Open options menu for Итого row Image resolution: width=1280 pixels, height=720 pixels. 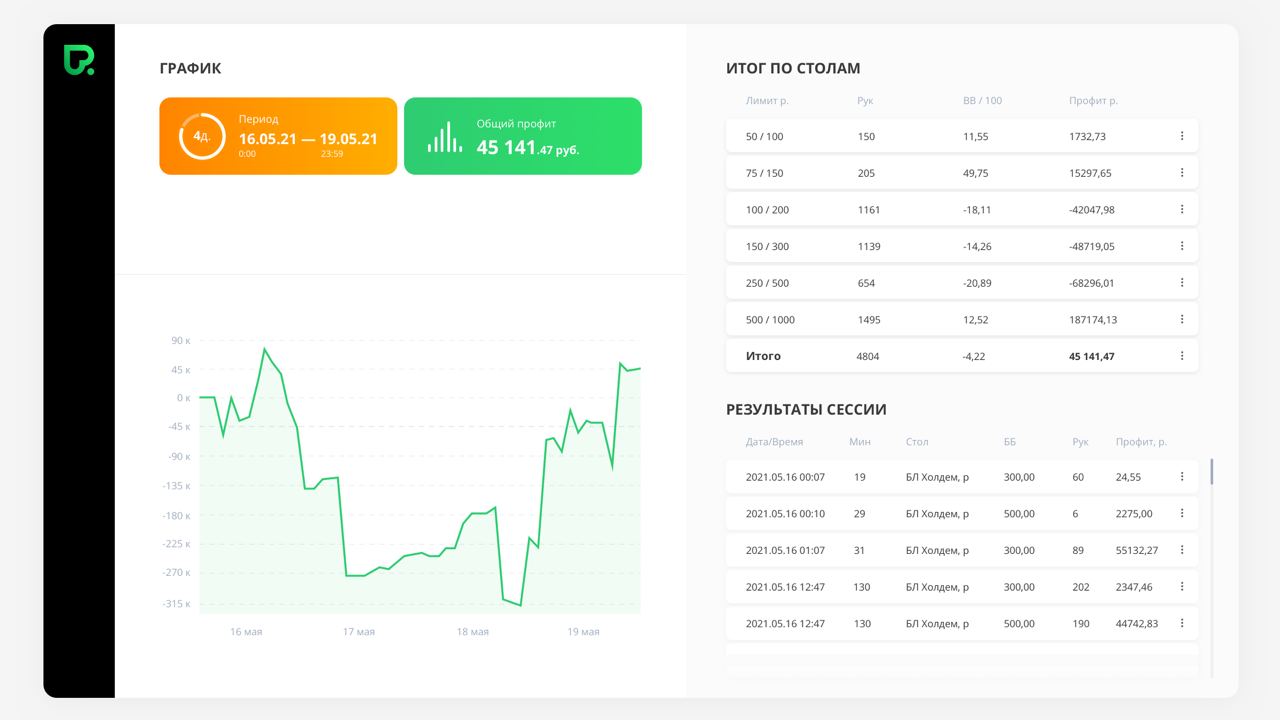(x=1182, y=356)
